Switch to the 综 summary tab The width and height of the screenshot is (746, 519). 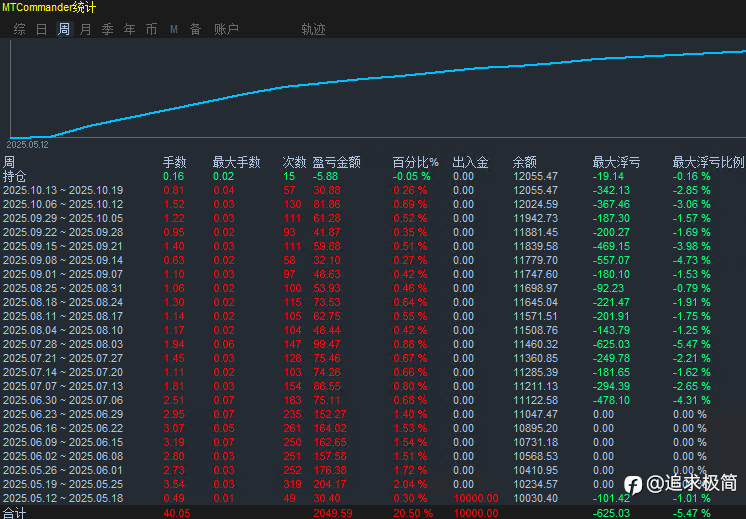(20, 30)
